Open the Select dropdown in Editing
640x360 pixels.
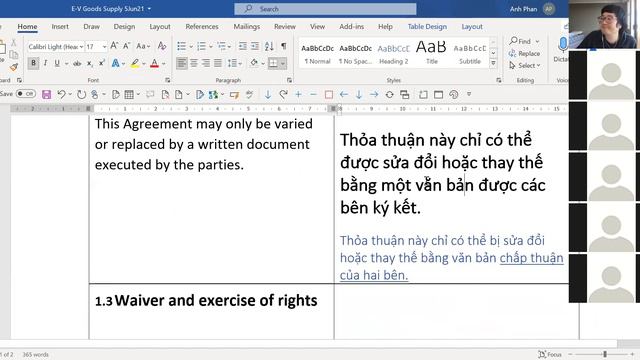(x=525, y=65)
